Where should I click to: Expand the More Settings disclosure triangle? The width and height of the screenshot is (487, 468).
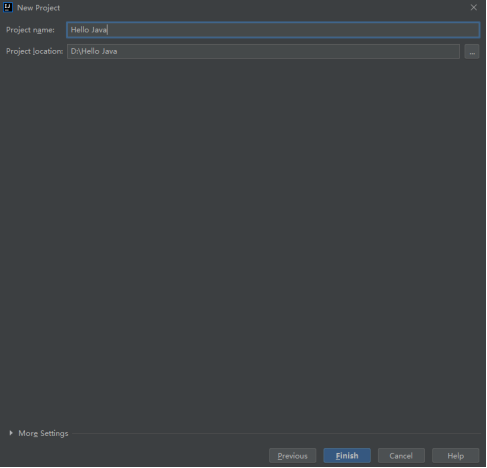pos(11,433)
